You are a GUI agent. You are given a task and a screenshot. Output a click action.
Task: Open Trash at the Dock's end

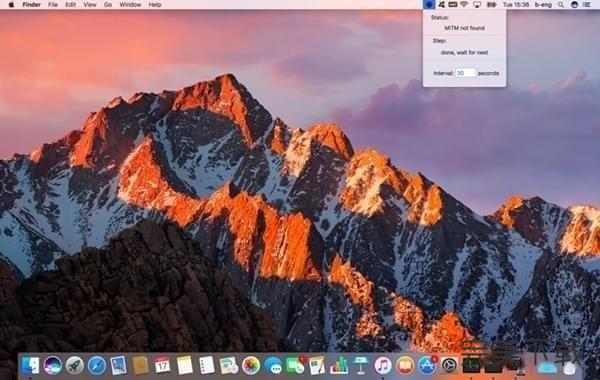click(569, 366)
